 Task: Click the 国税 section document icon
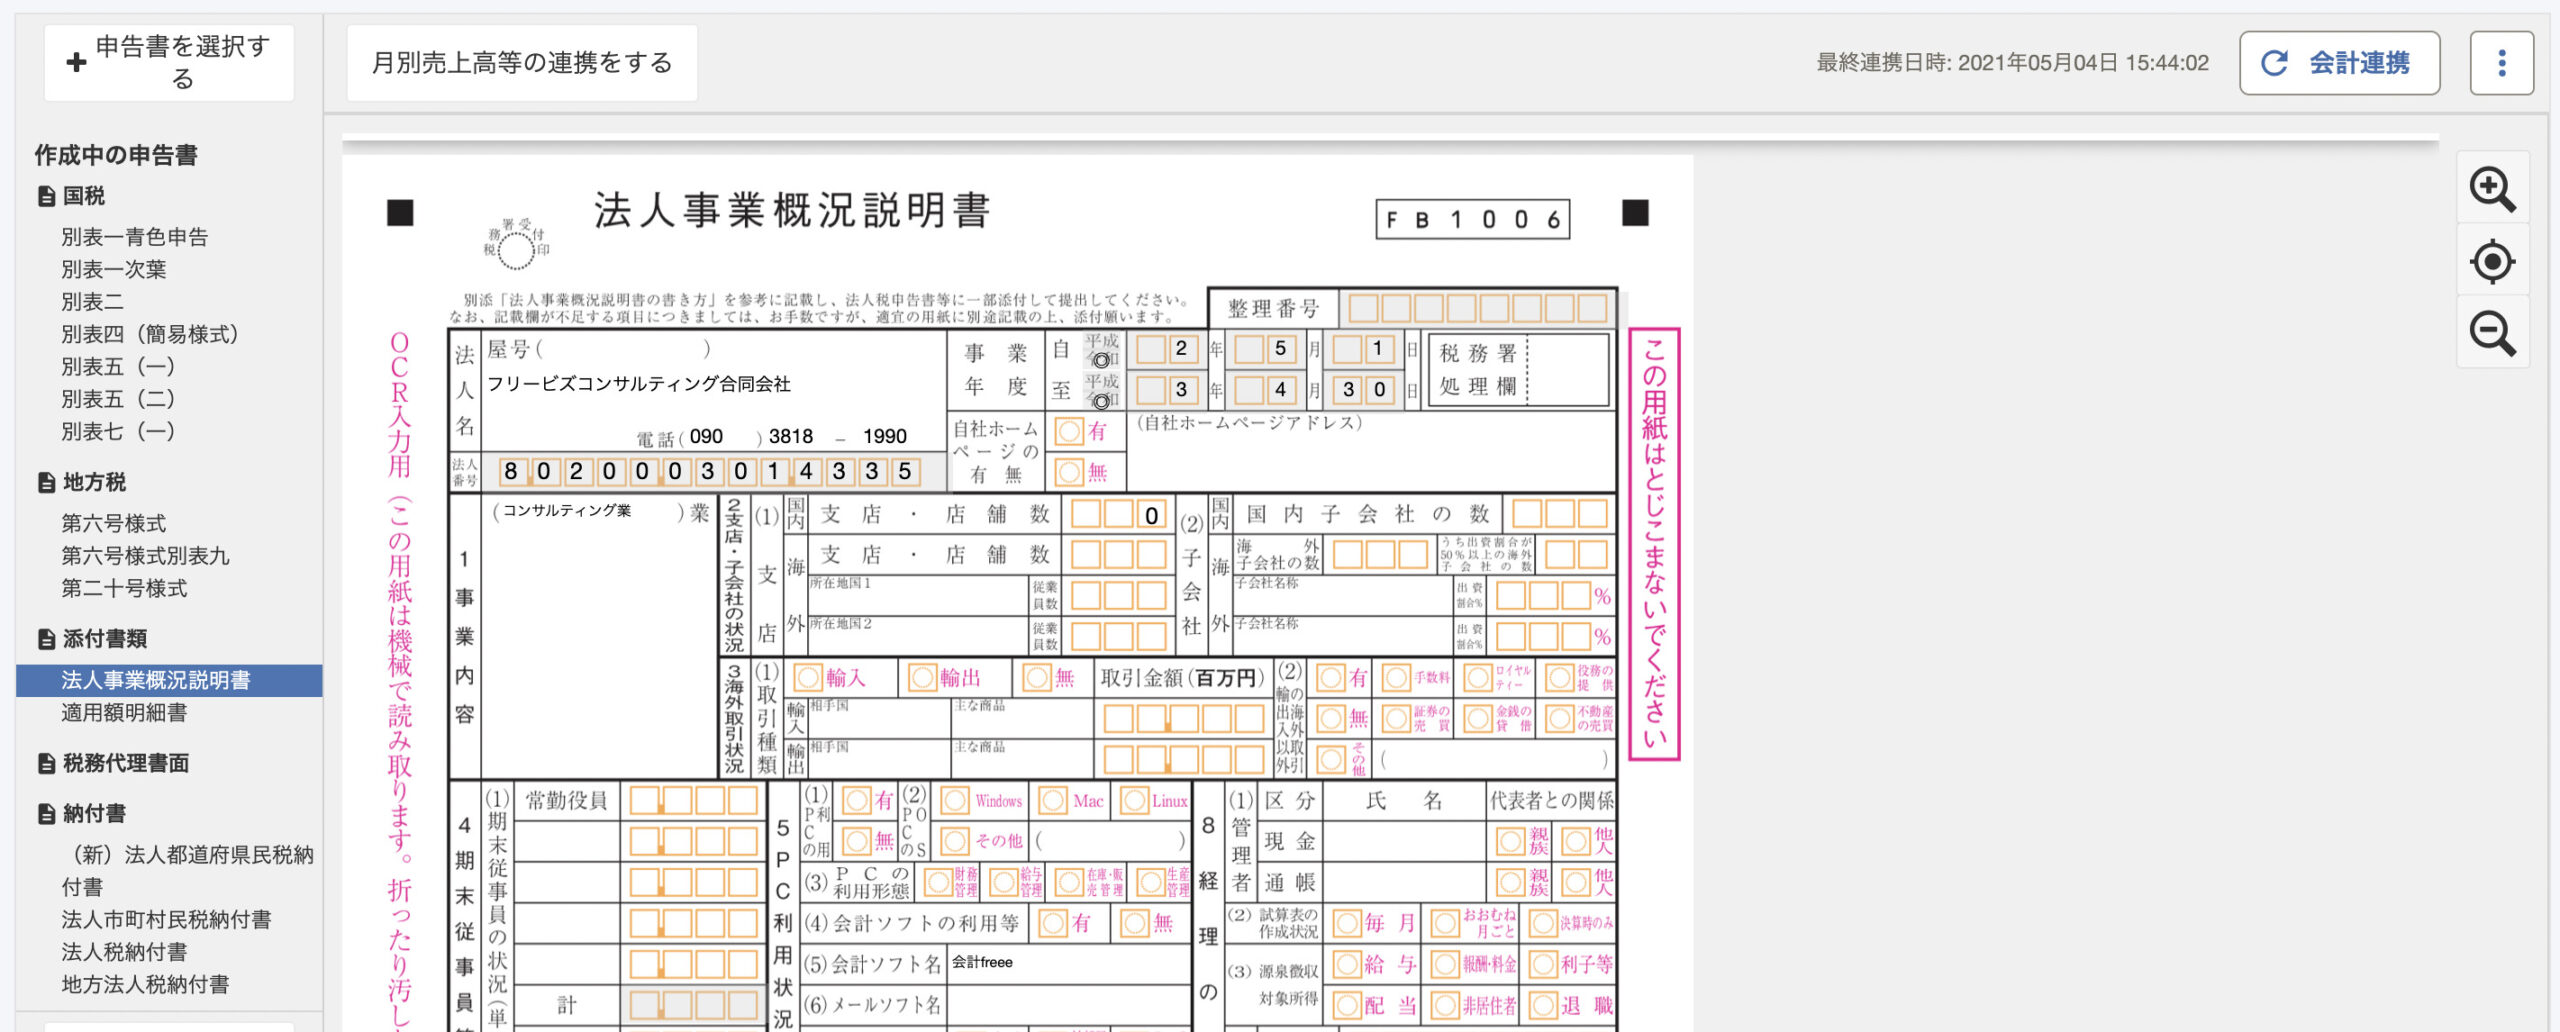coord(46,196)
